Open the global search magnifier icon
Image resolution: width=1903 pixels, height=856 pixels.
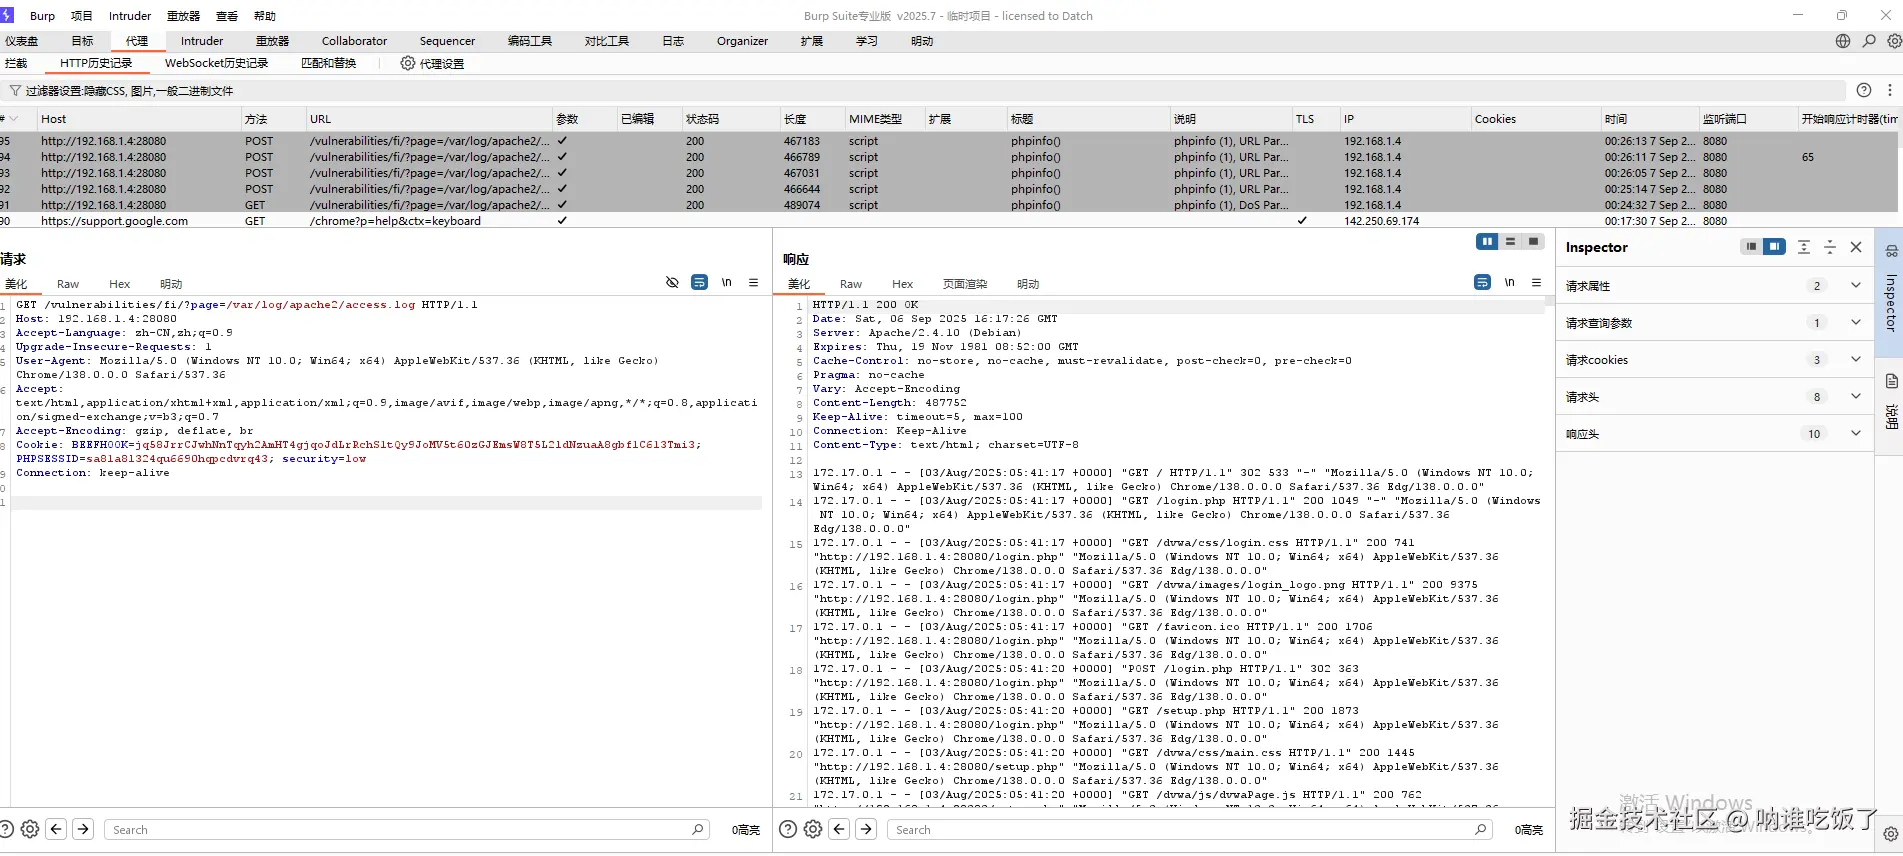point(1869,41)
